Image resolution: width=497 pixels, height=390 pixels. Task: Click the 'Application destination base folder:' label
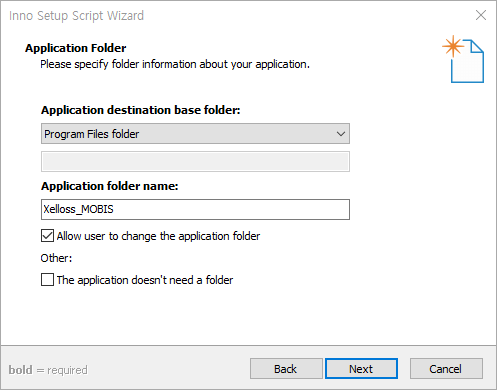141,110
